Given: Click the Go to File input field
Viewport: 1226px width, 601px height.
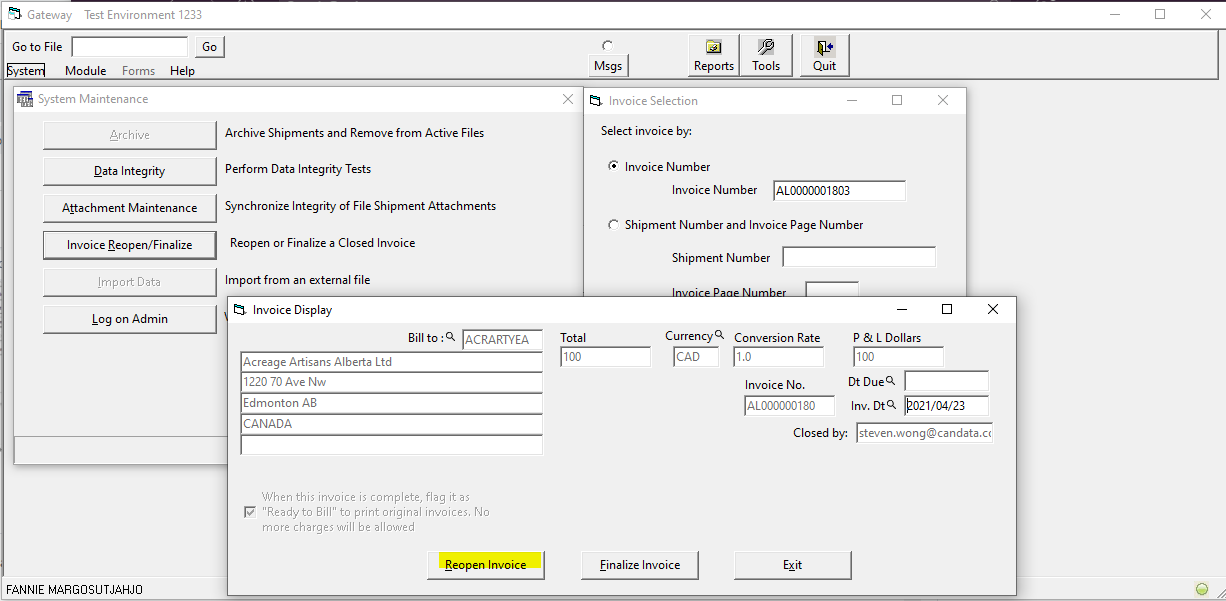Looking at the screenshot, I should (130, 47).
